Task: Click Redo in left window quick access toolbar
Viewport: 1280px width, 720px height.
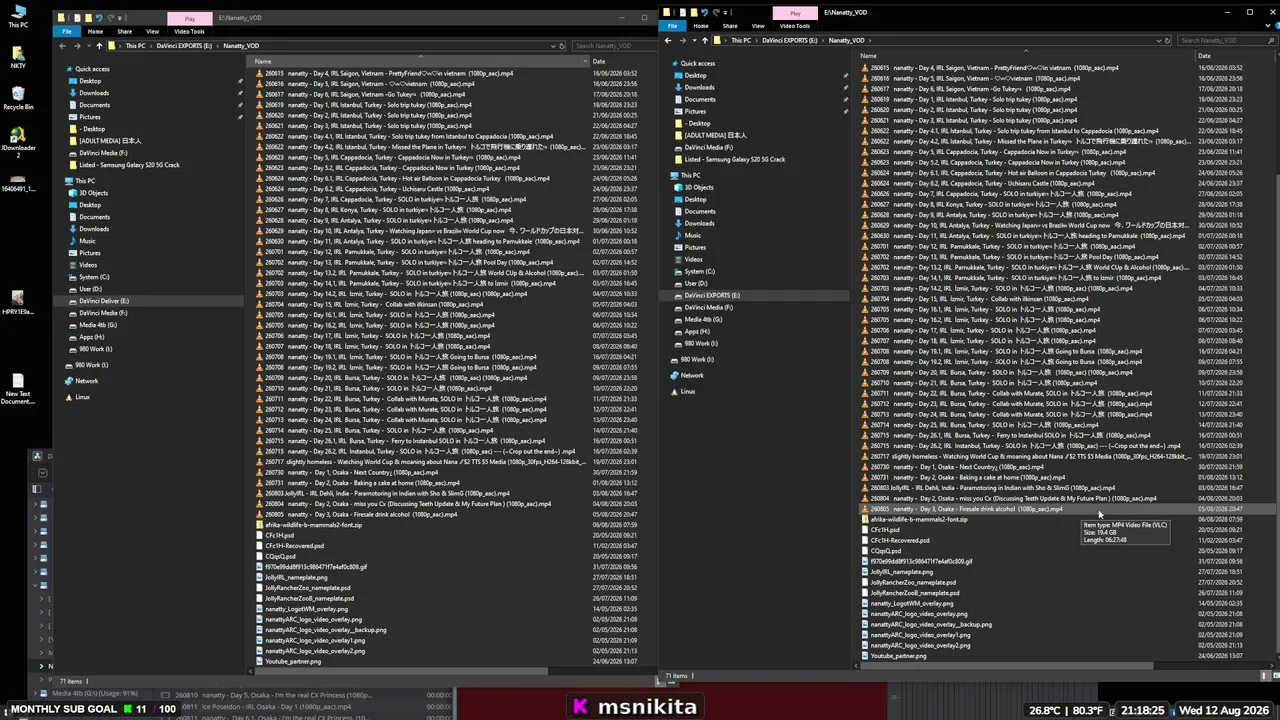Action: 110,17
